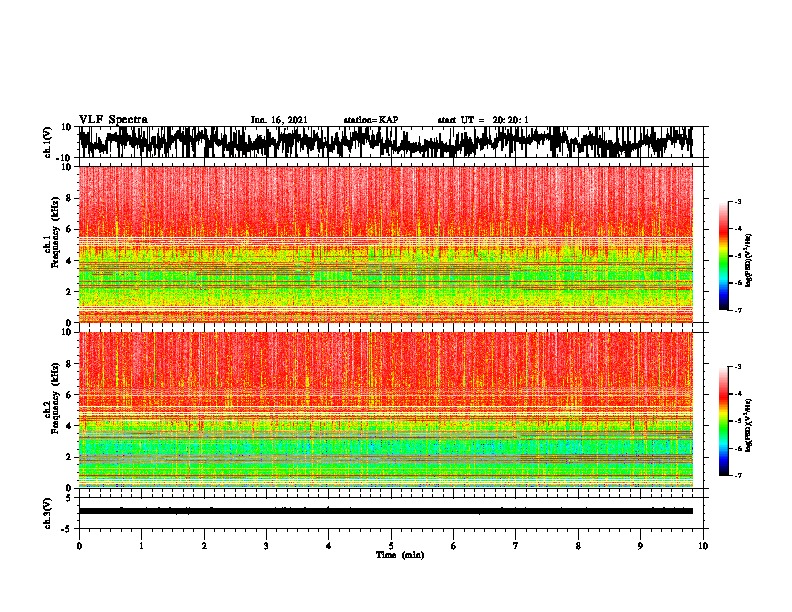Click the ch.3(V) black signal bar

point(386,511)
